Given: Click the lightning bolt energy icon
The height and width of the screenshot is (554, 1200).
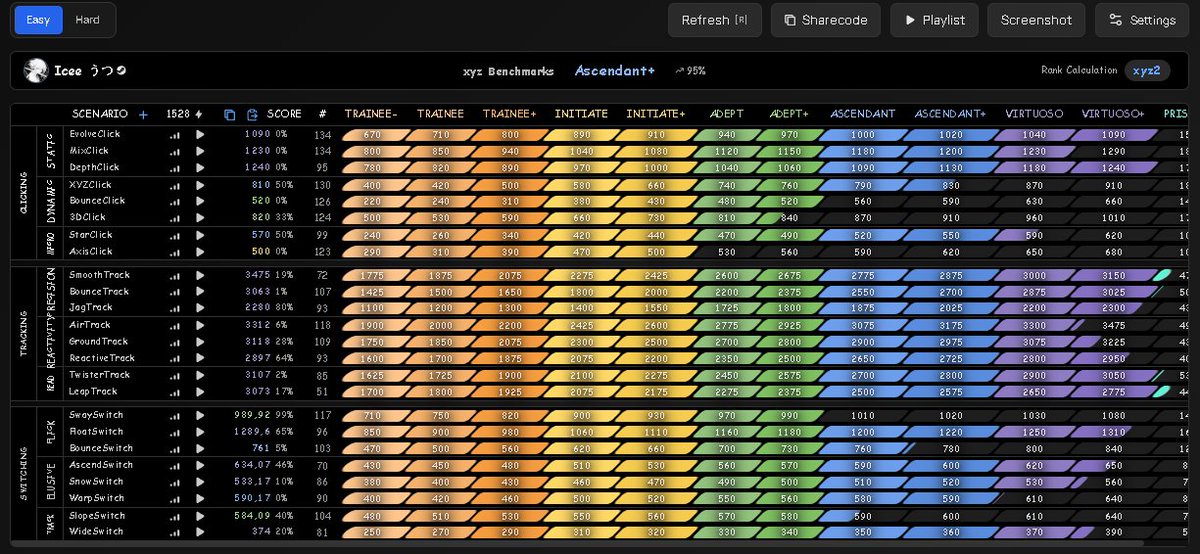Looking at the screenshot, I should [199, 114].
